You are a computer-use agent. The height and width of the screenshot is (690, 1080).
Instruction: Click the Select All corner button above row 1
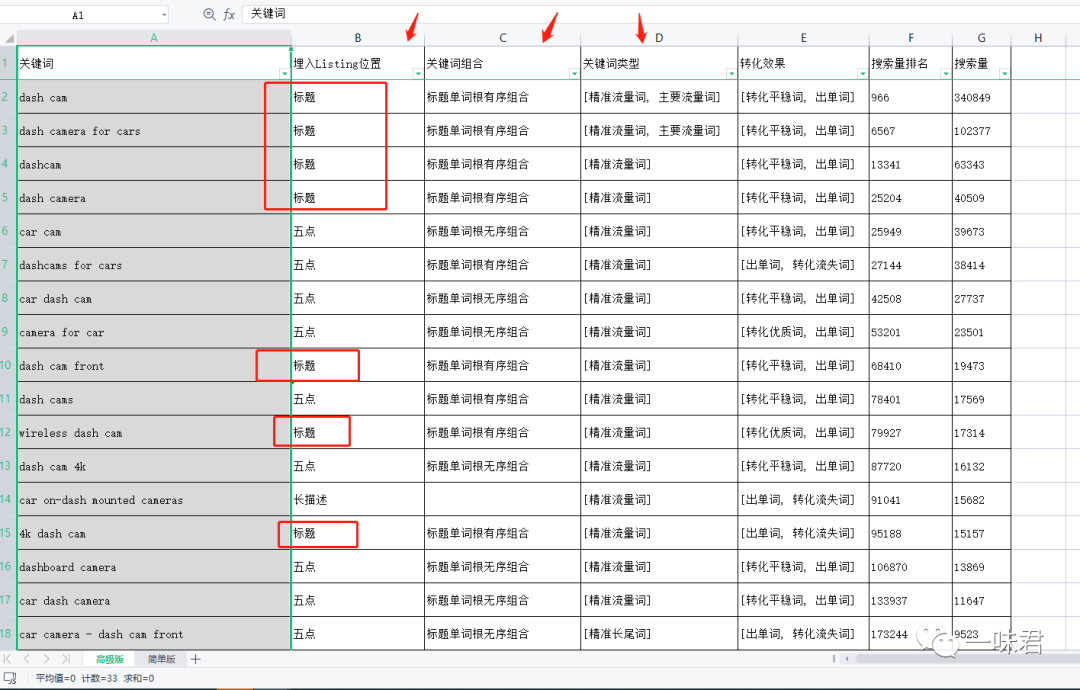(8, 37)
